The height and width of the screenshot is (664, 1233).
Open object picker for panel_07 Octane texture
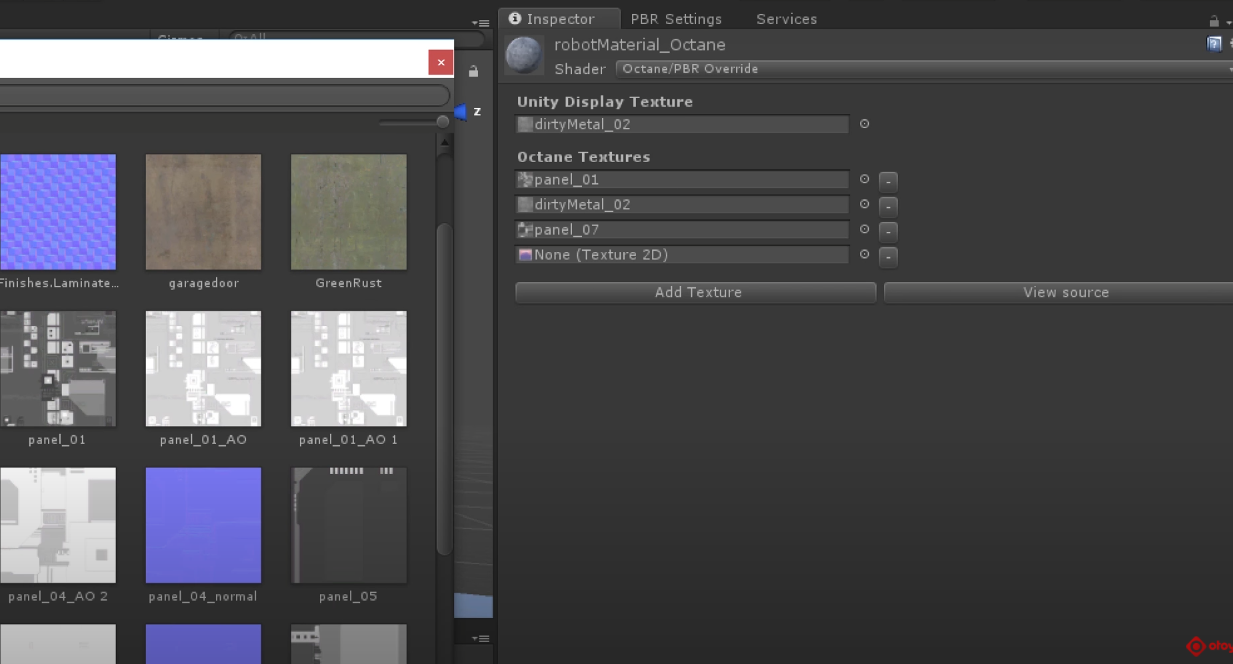(865, 230)
